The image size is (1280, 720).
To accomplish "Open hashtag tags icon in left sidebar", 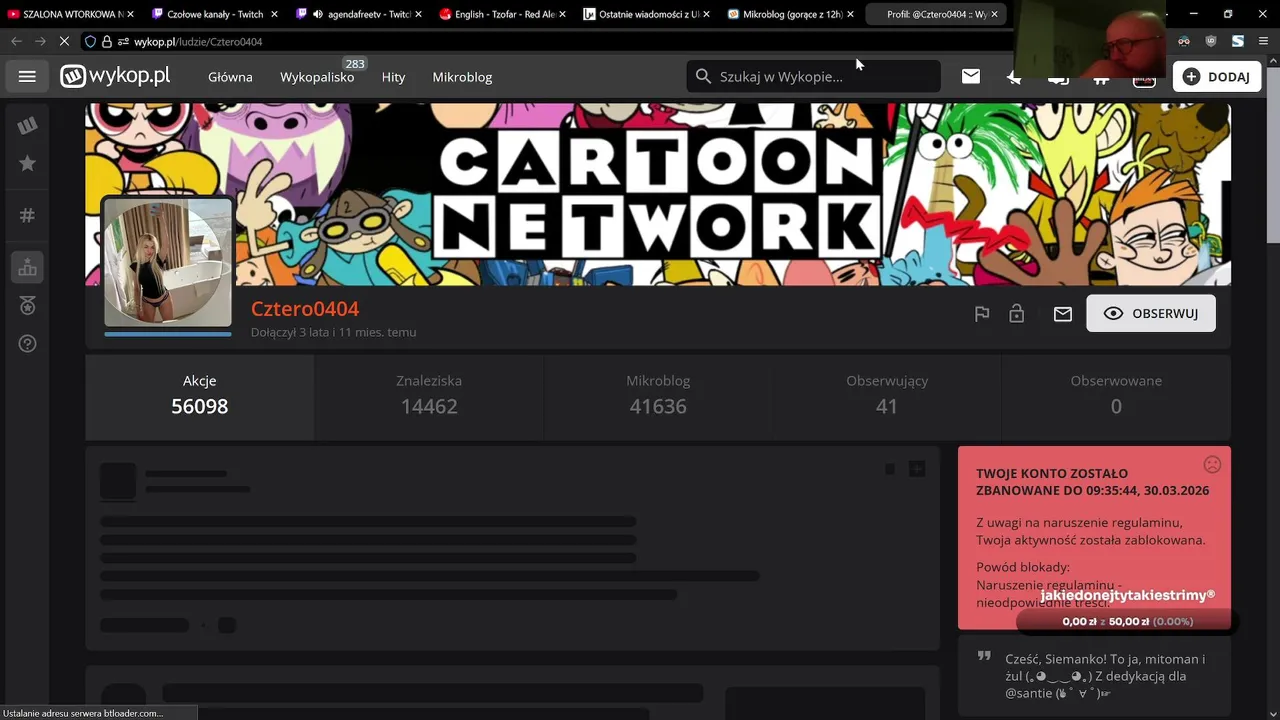I will [x=27, y=215].
